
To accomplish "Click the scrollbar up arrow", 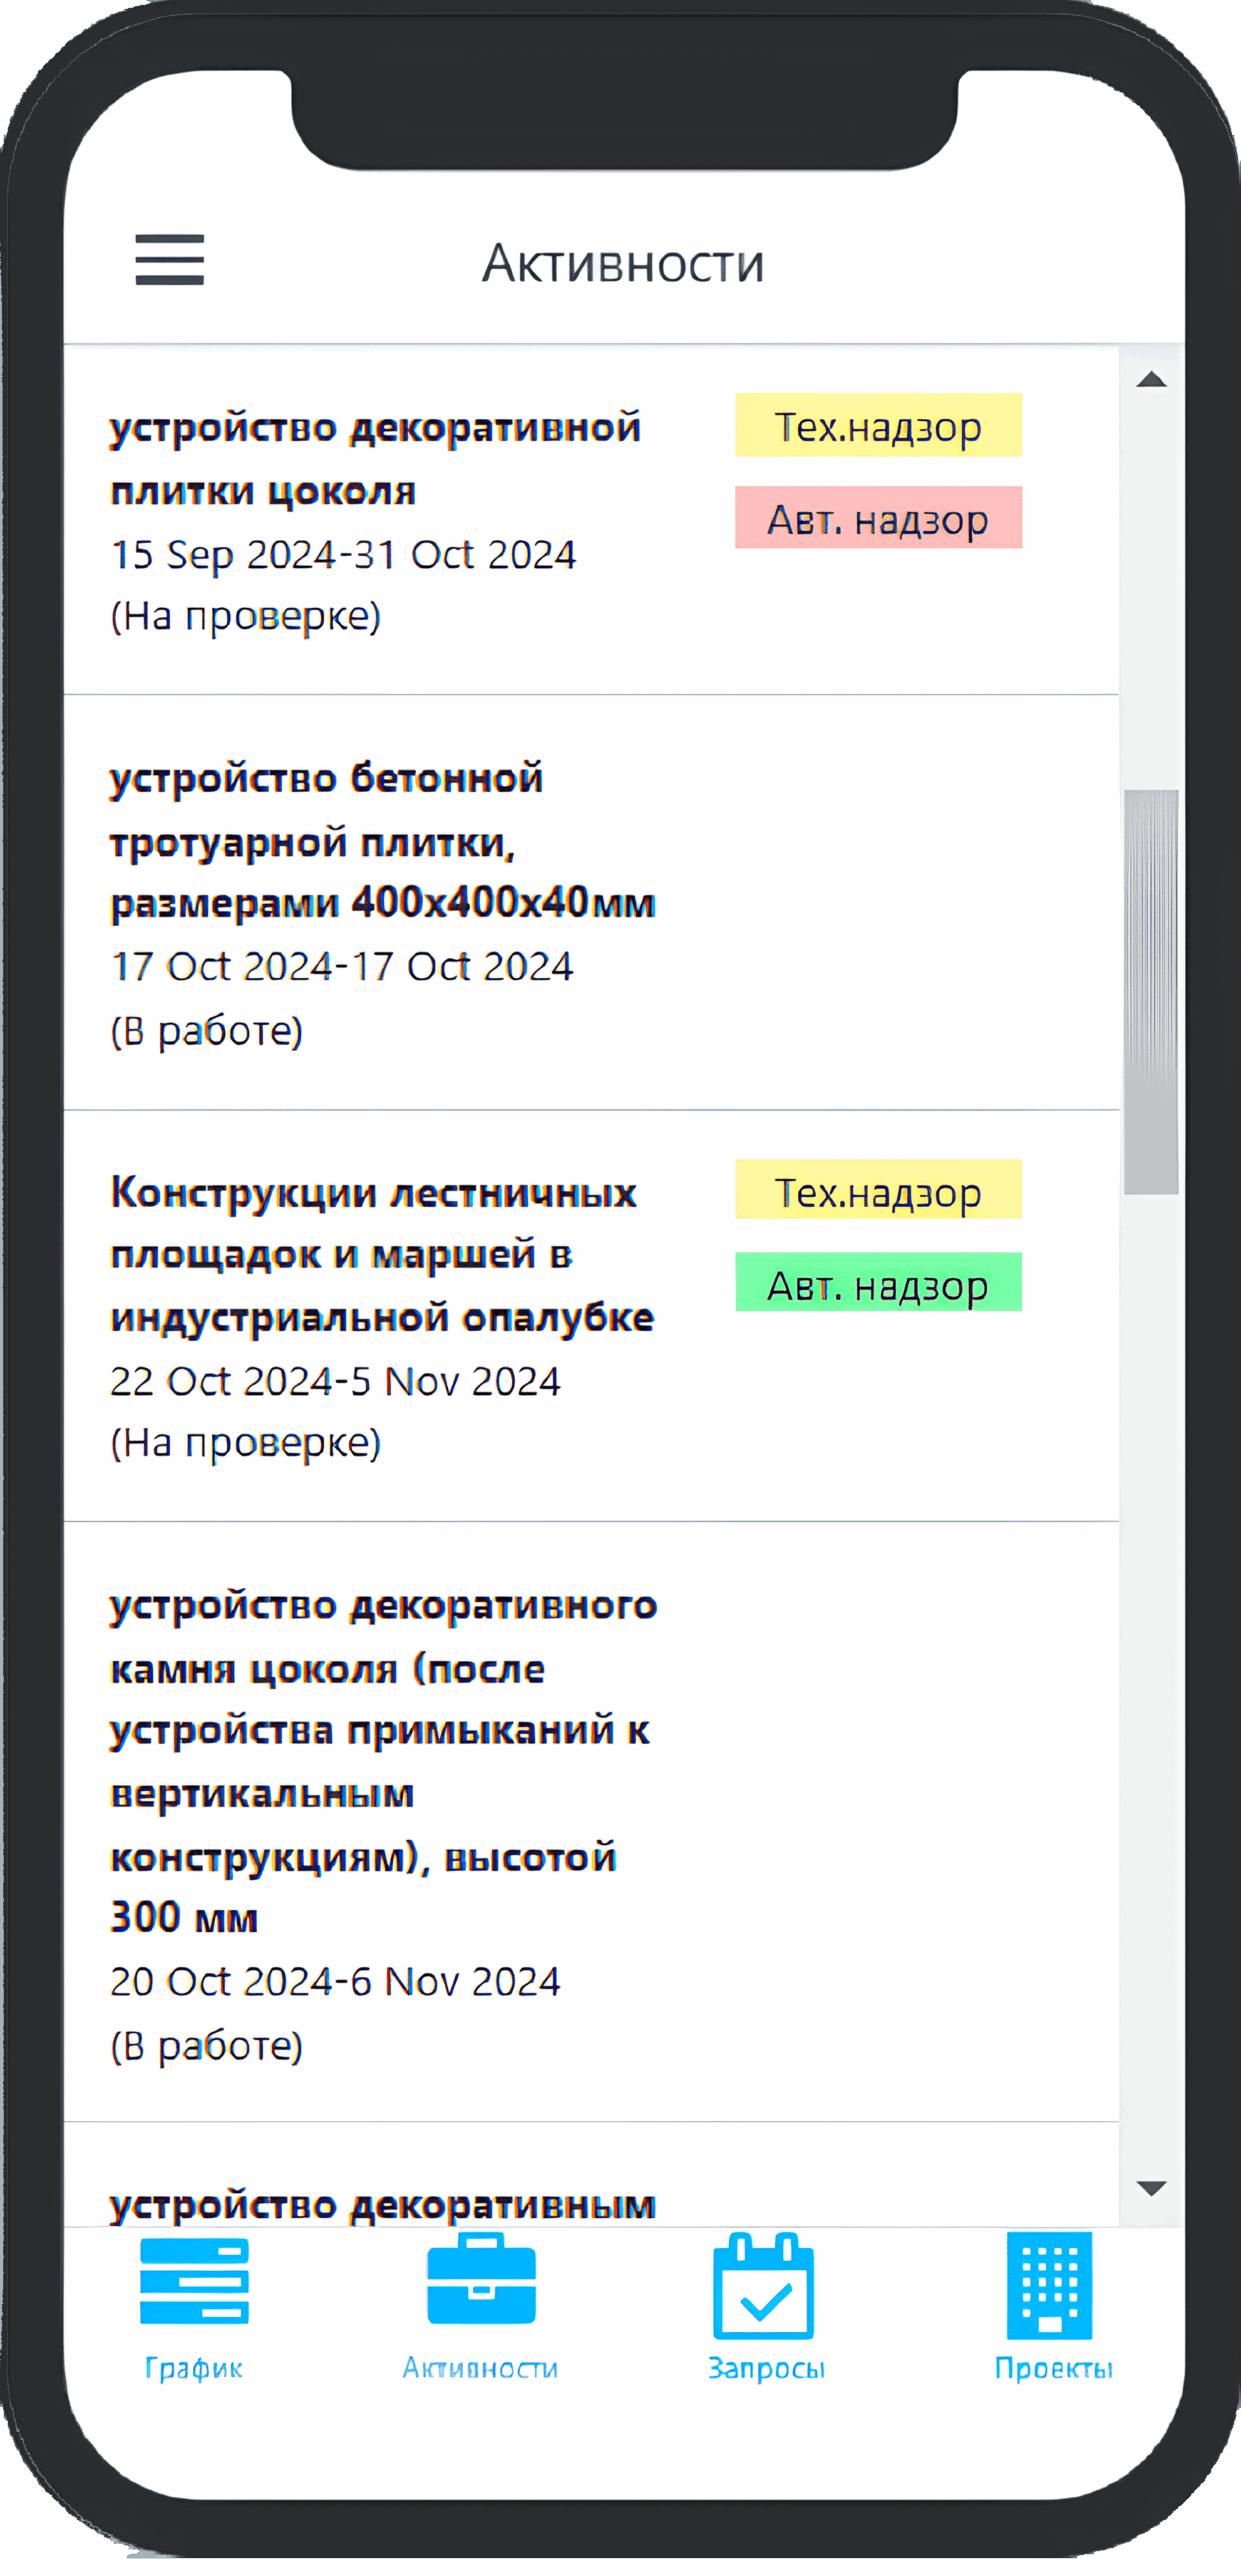I will (1152, 379).
